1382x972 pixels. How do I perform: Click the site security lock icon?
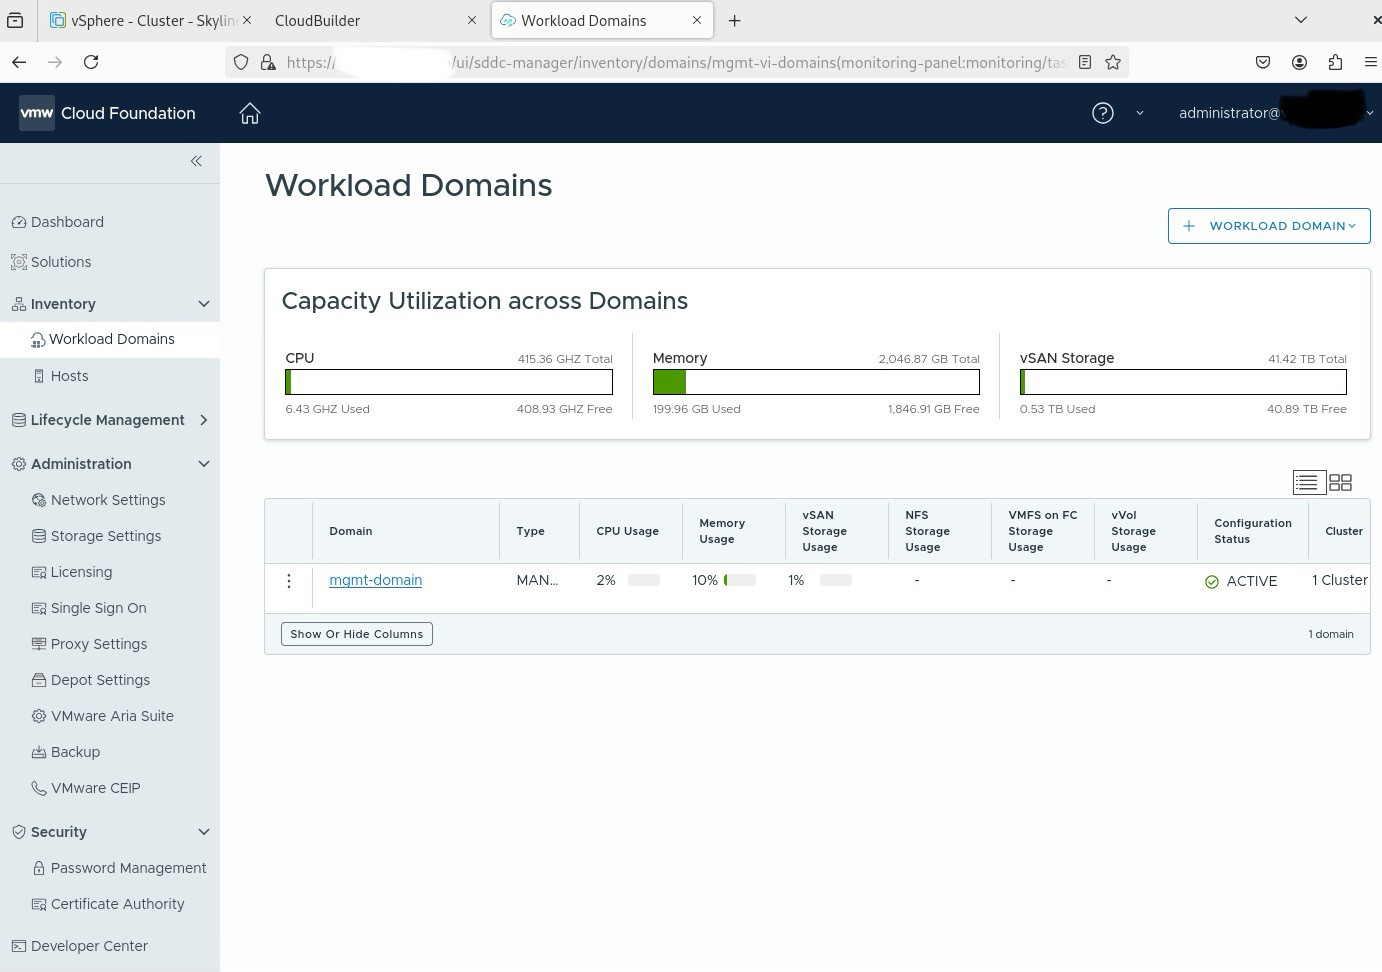pos(268,62)
